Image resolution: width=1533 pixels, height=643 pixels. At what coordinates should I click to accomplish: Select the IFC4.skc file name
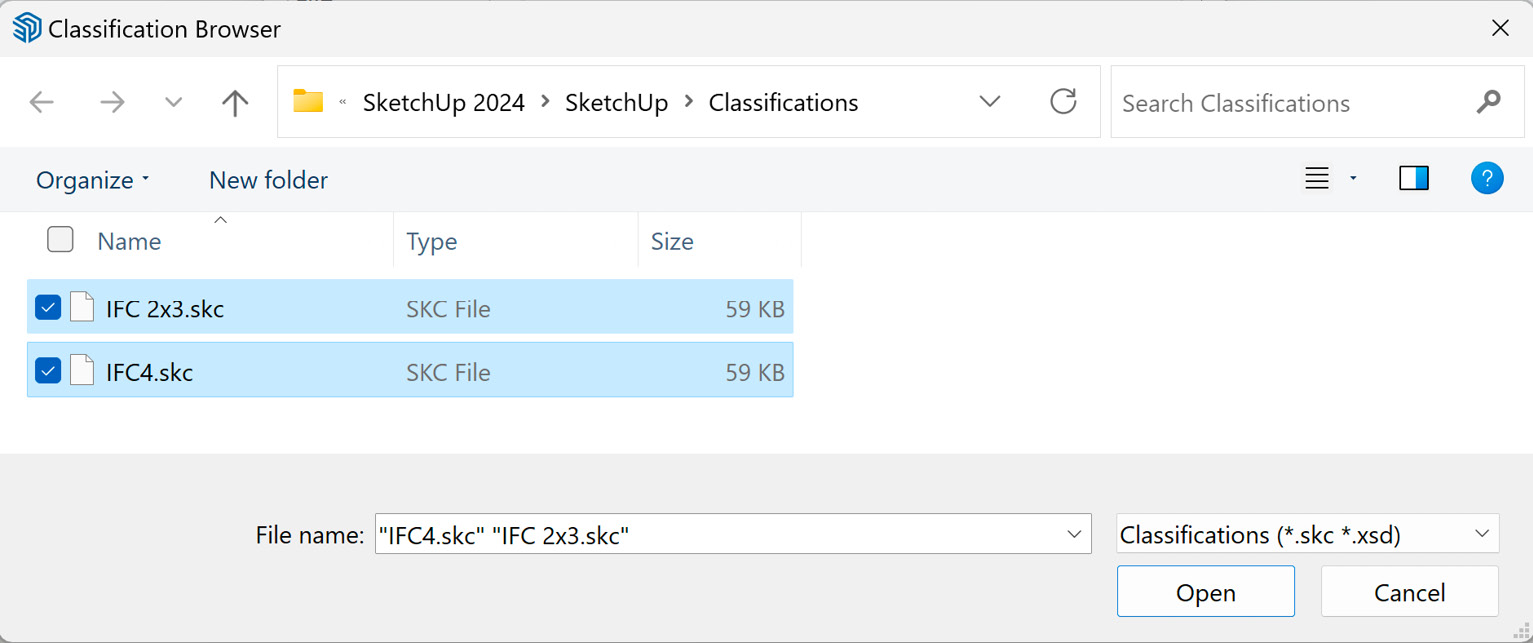click(150, 373)
